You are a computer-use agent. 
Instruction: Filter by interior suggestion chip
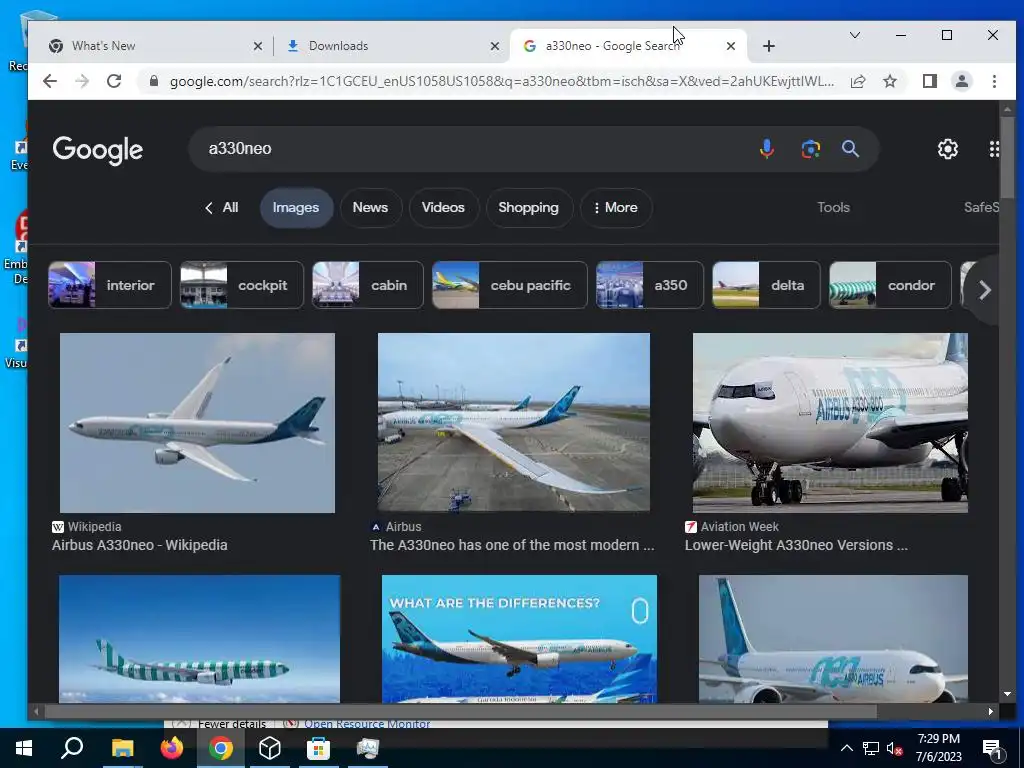click(x=110, y=285)
